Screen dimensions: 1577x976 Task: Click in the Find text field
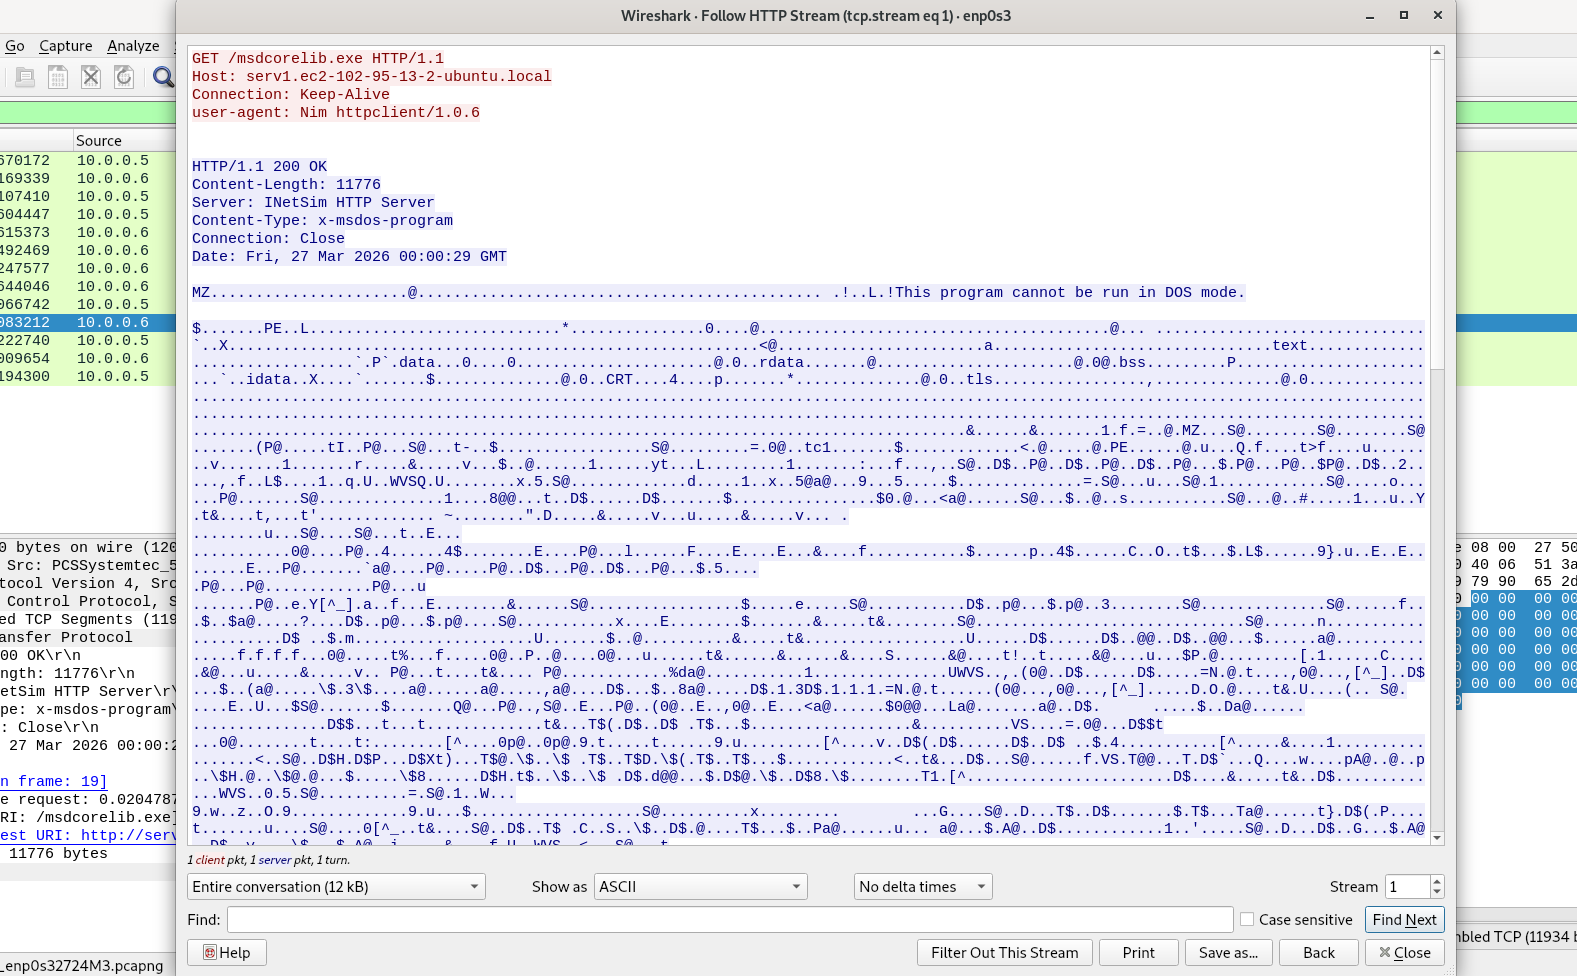pos(730,919)
